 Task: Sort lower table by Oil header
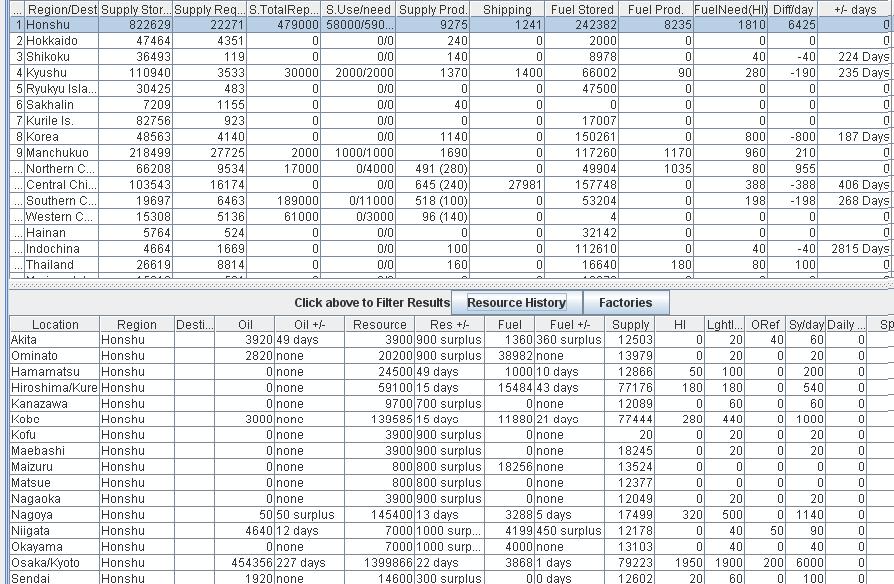245,324
